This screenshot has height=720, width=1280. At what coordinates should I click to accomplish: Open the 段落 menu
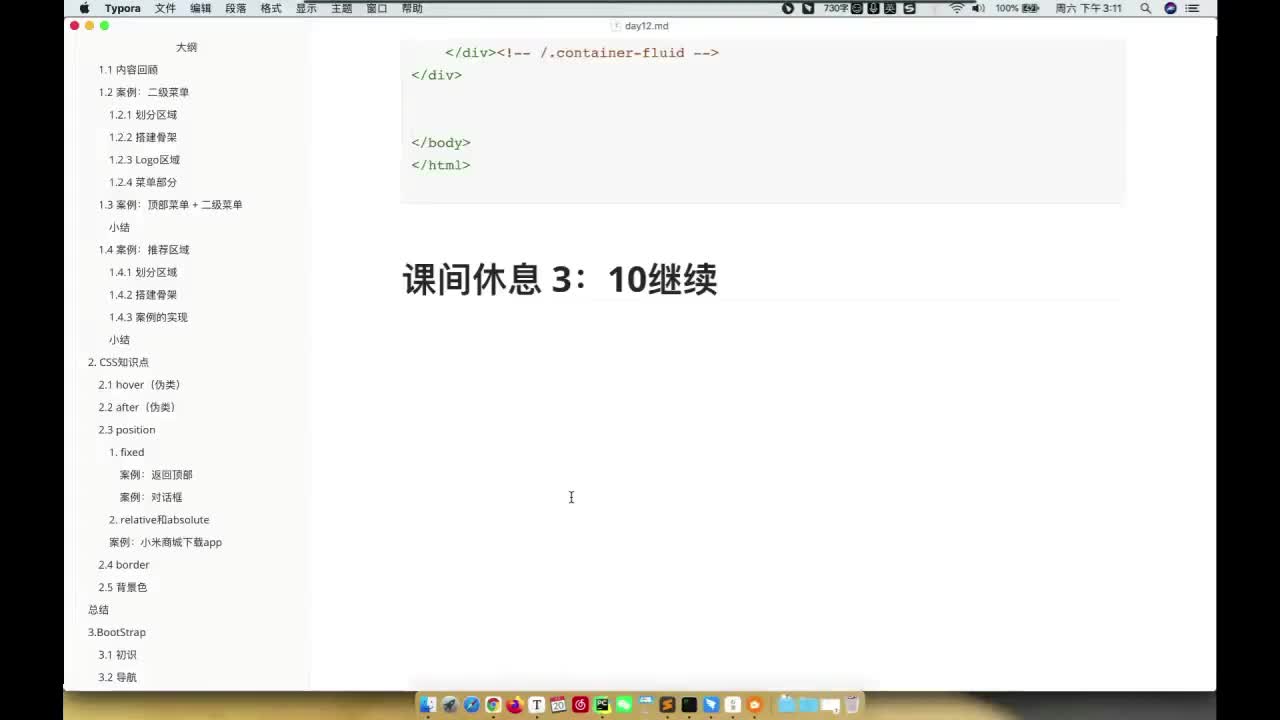point(236,8)
